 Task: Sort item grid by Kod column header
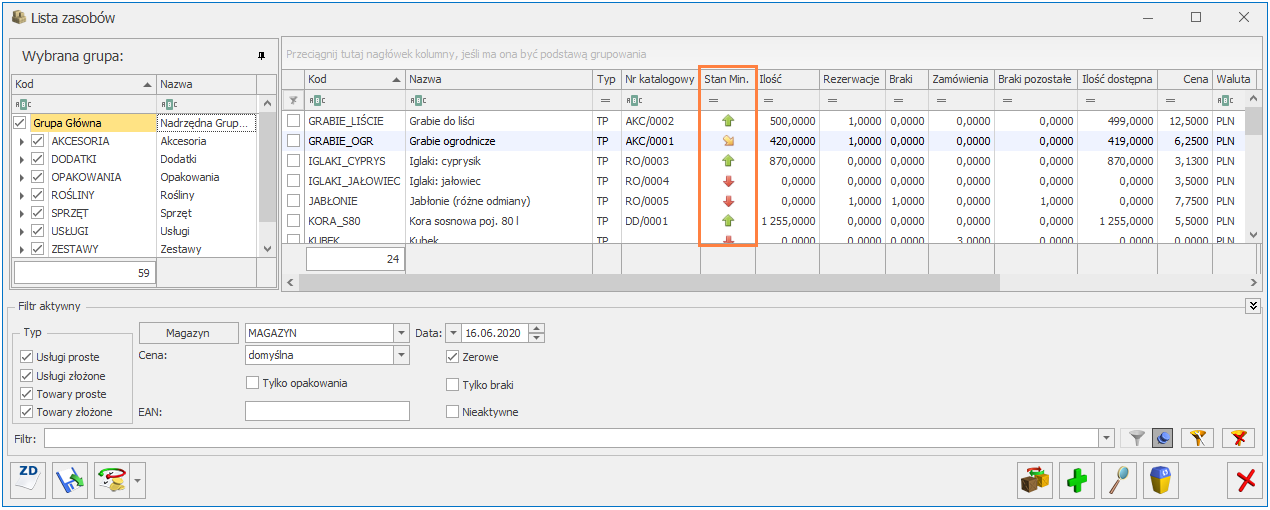click(x=354, y=79)
